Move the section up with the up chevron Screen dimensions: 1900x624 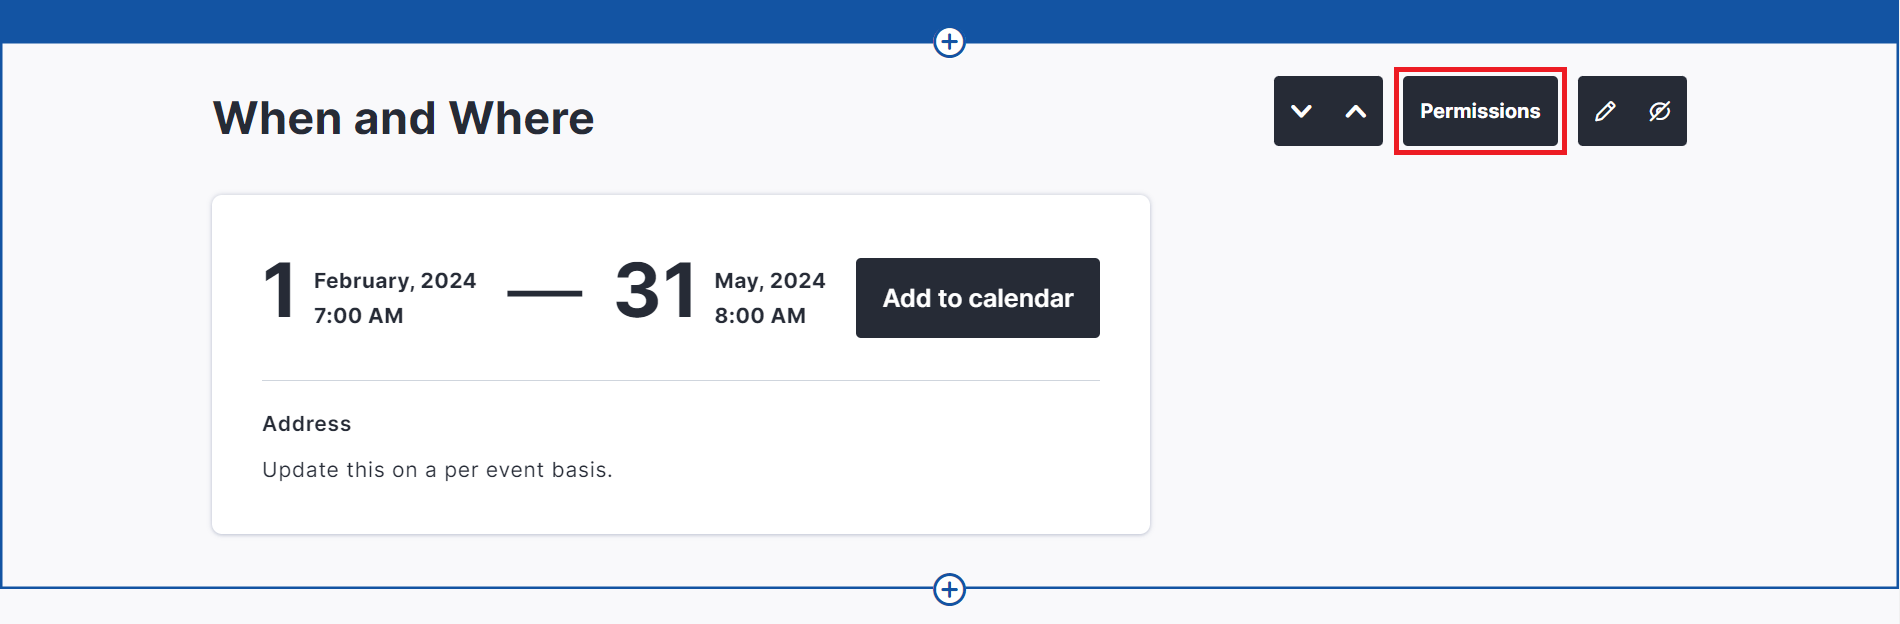1355,111
